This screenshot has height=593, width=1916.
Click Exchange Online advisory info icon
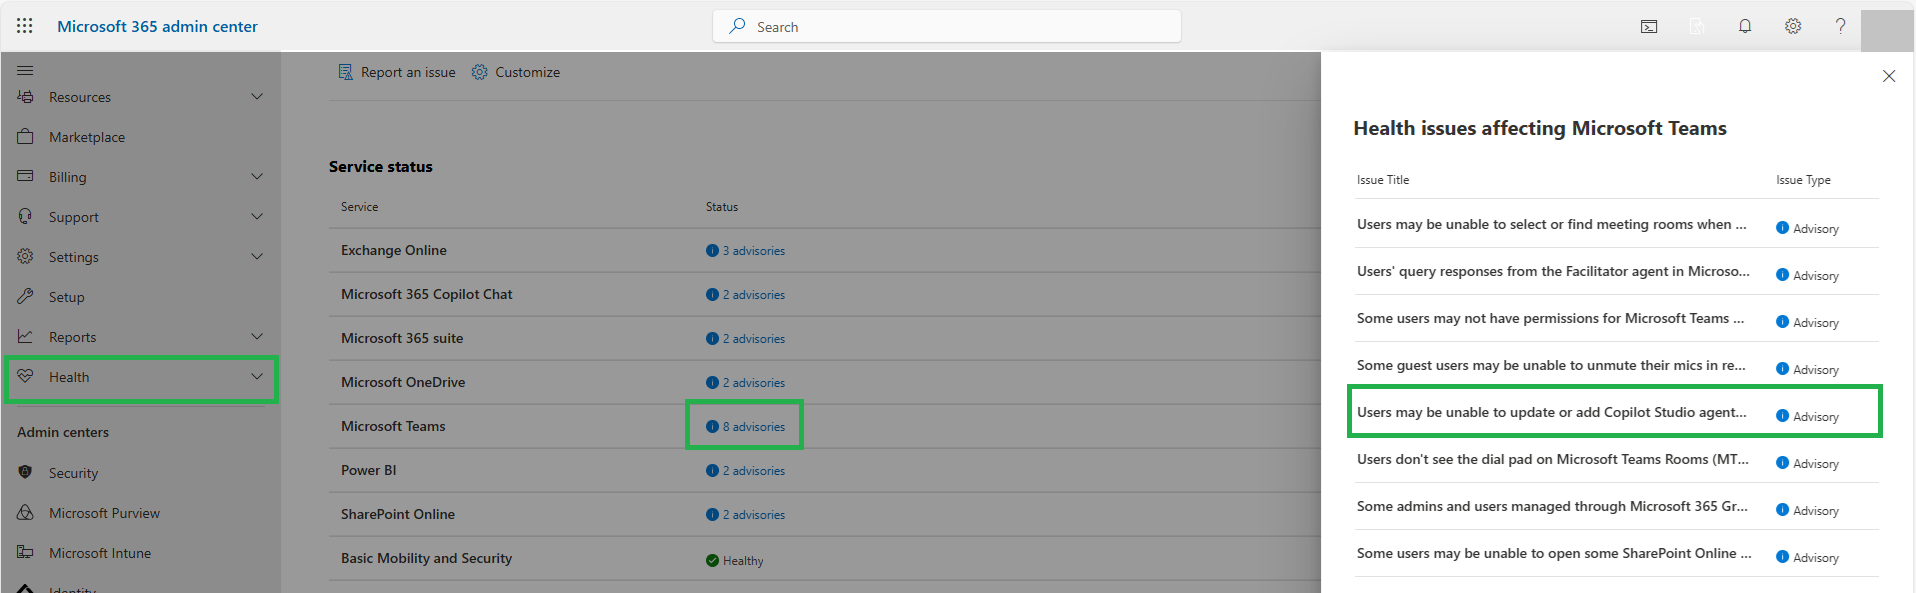[x=712, y=251]
